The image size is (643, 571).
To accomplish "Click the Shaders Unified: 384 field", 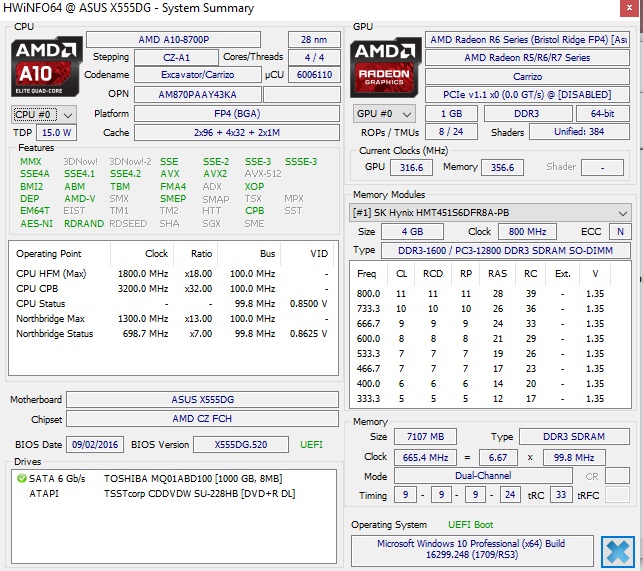I will click(579, 132).
